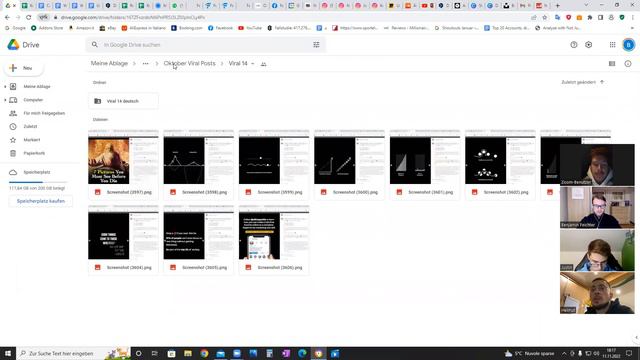
Task: Open Drive settings gear icon
Action: tap(589, 45)
